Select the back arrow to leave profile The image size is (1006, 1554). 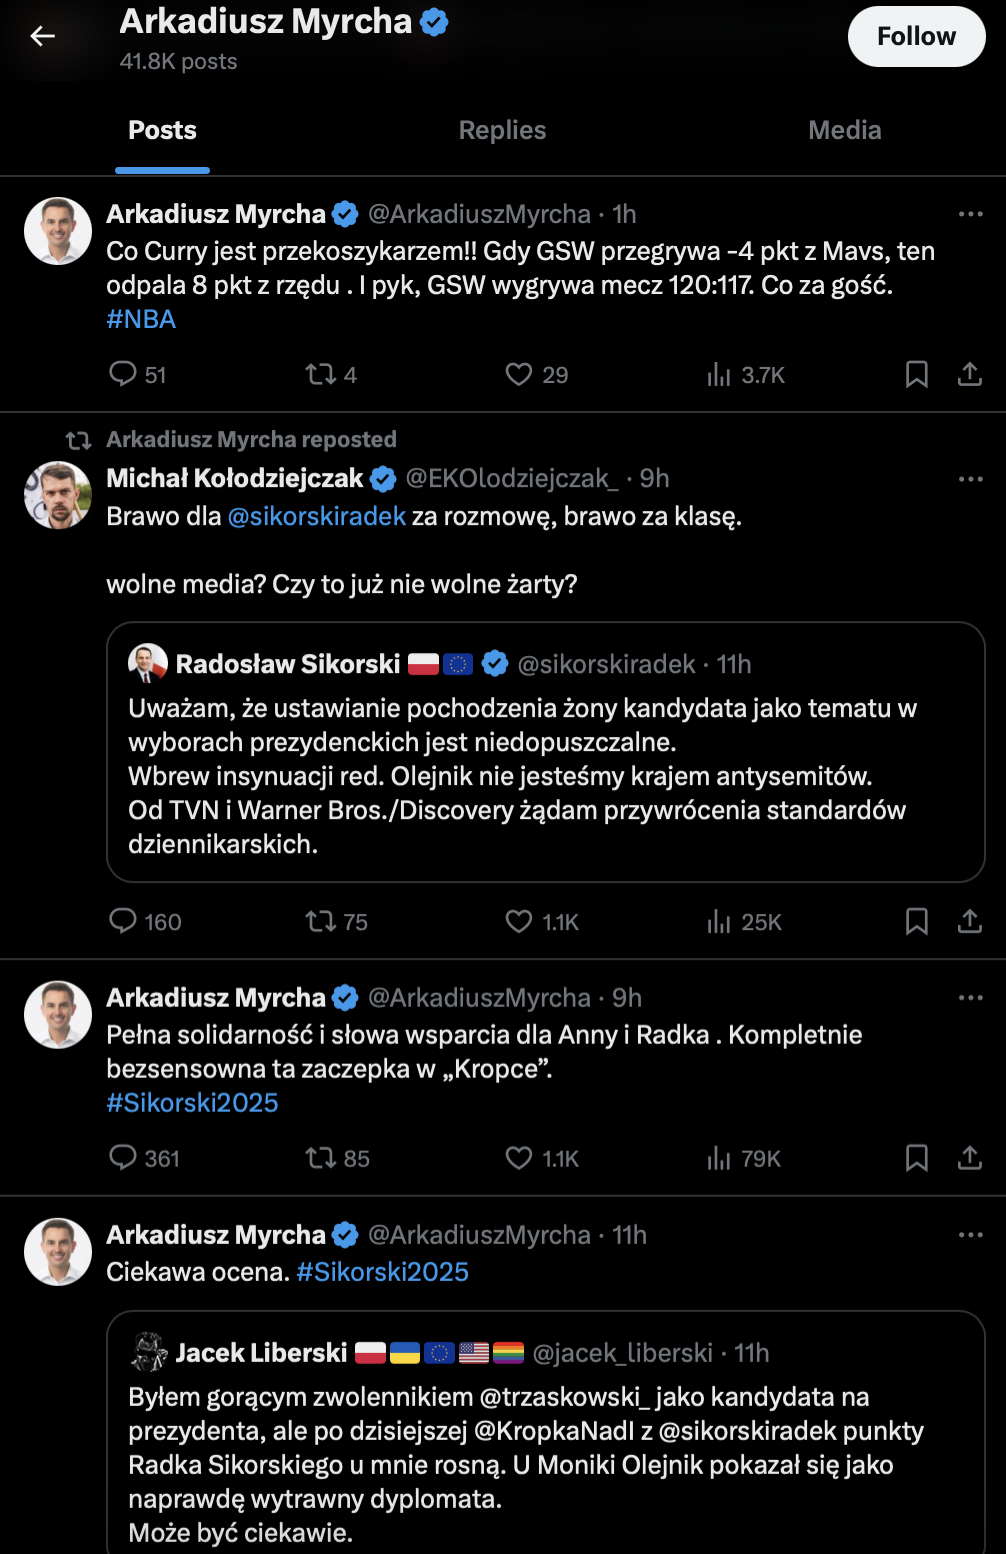click(x=41, y=36)
